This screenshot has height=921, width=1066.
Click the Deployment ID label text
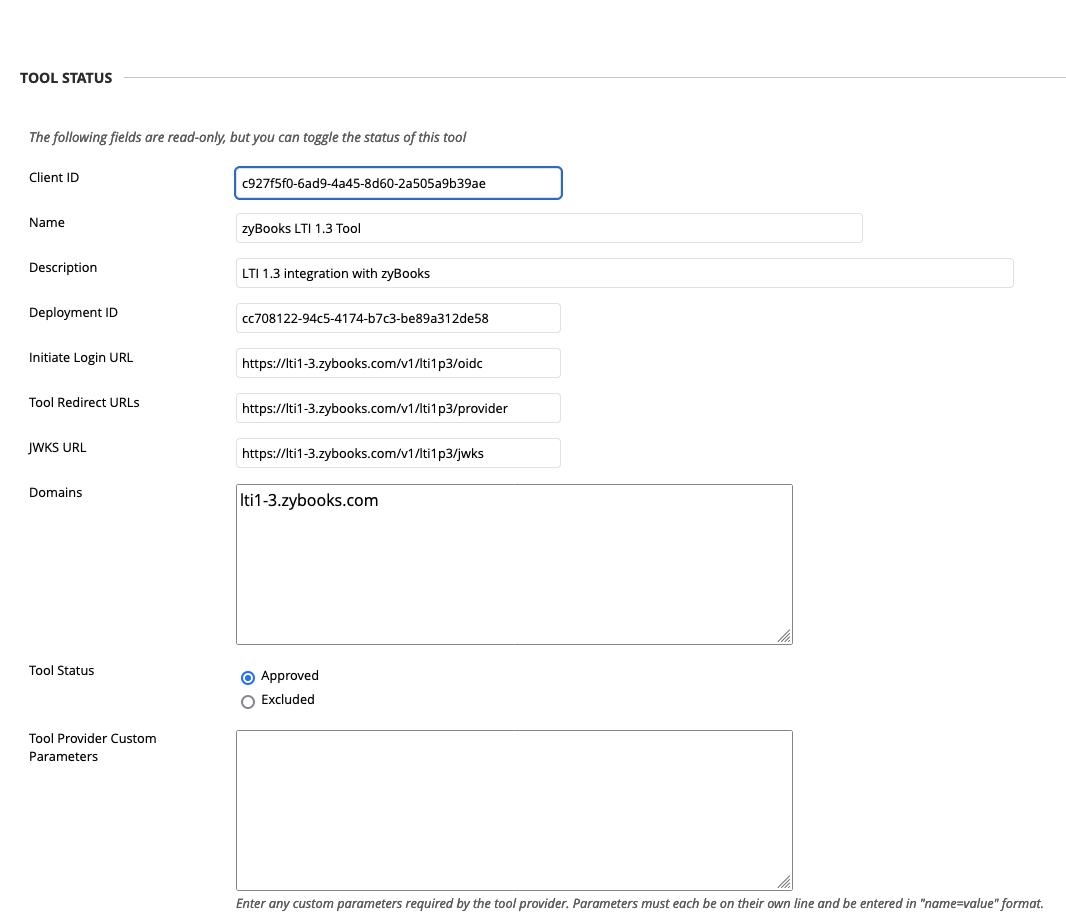[x=73, y=313]
